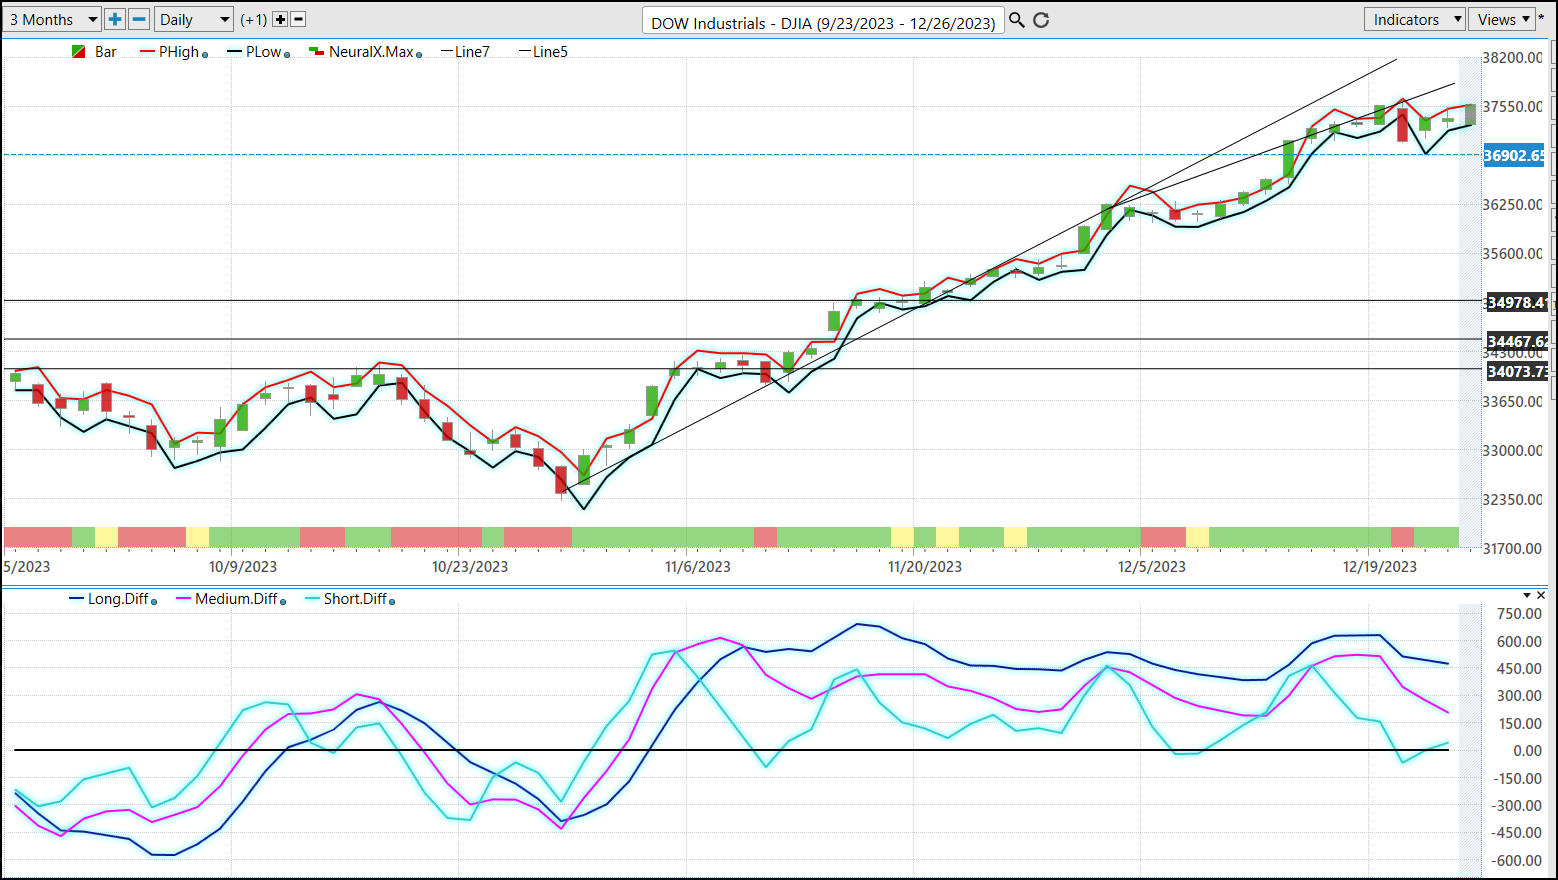
Task: Open the Daily interval dropdown
Action: (194, 20)
